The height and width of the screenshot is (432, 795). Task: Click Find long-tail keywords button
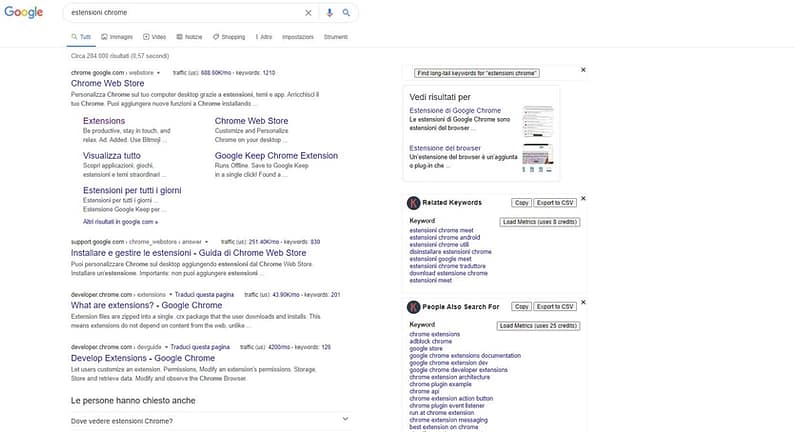point(477,74)
